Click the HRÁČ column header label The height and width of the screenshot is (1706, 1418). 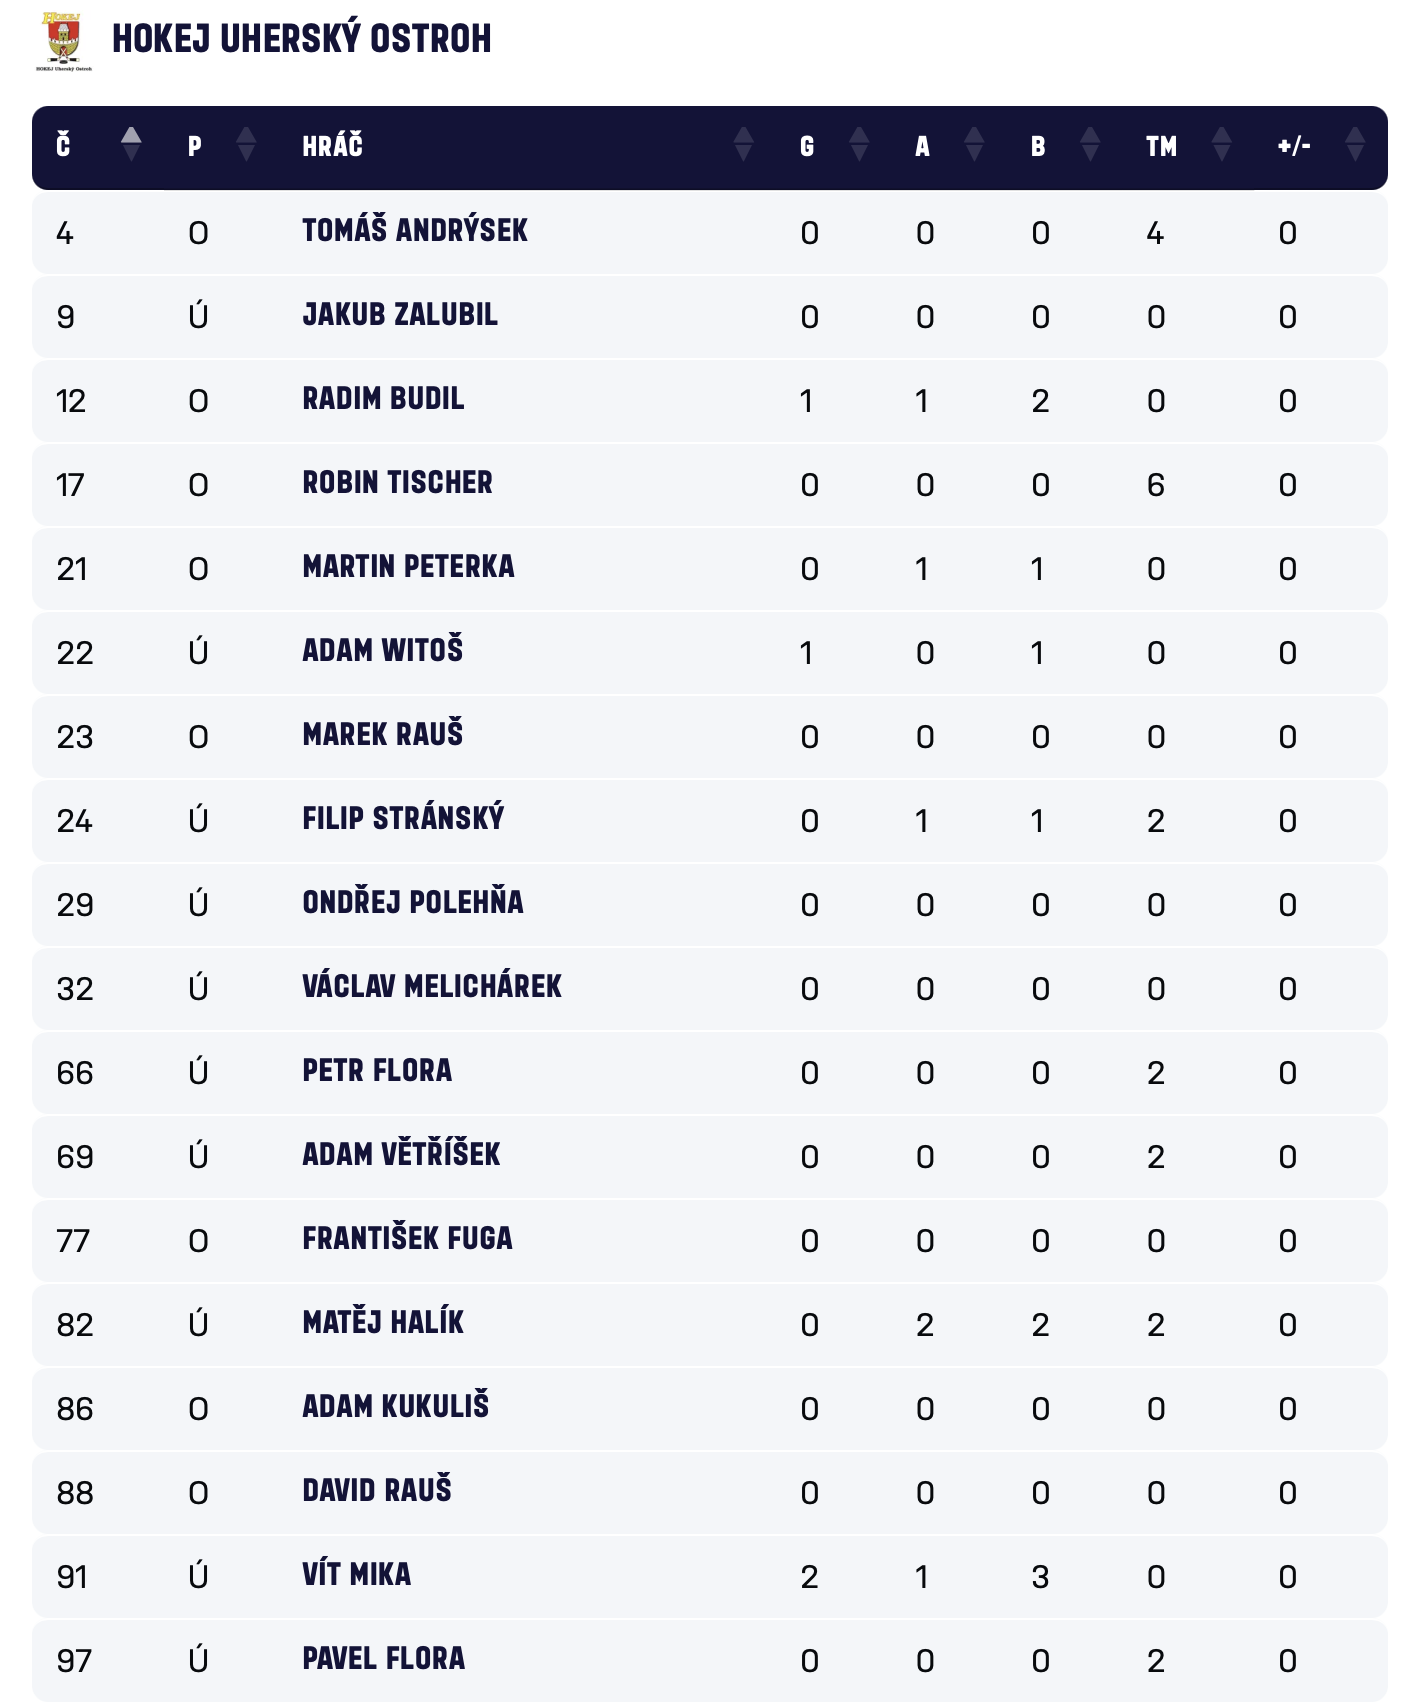pos(332,146)
